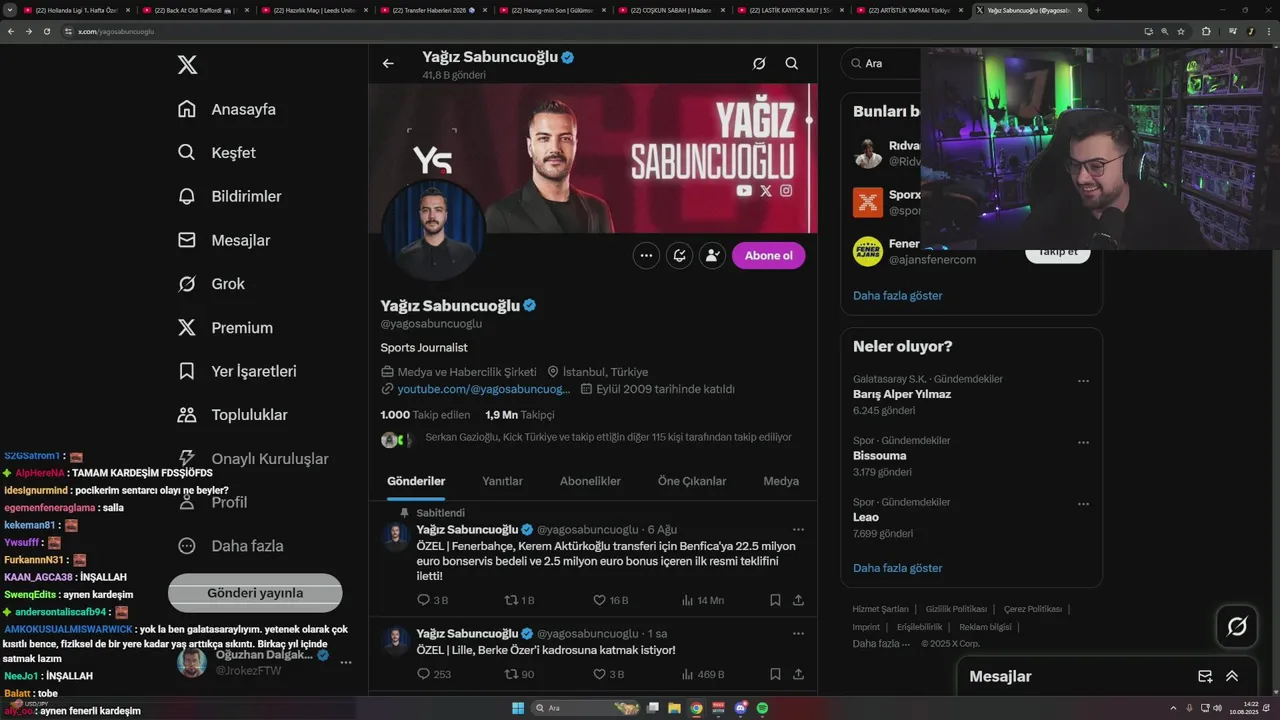This screenshot has height=720, width=1280.
Task: Expand Daha fazla menu in sidebar
Action: tap(230, 546)
